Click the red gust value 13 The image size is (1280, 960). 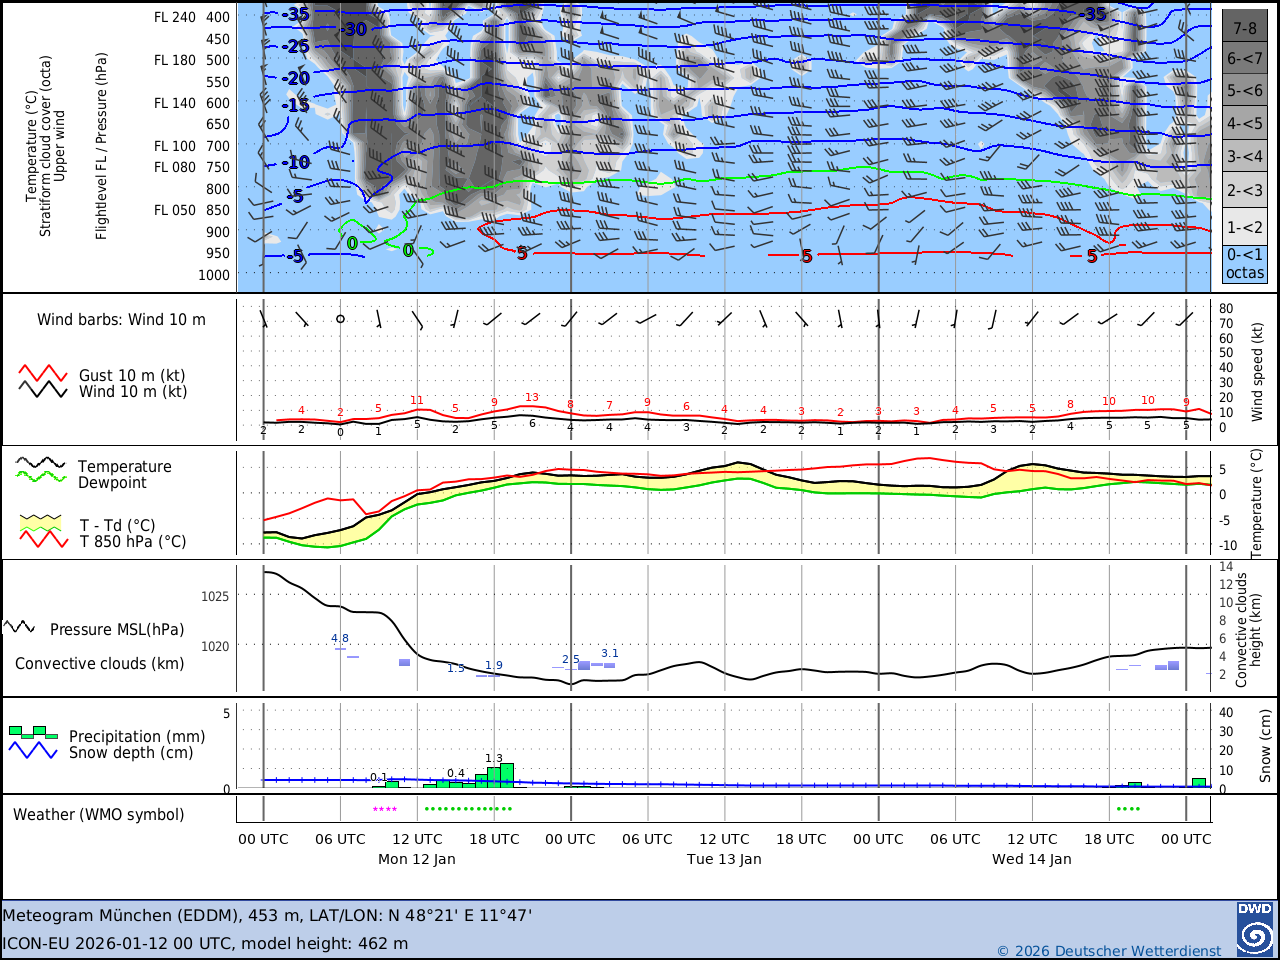pyautogui.click(x=532, y=397)
